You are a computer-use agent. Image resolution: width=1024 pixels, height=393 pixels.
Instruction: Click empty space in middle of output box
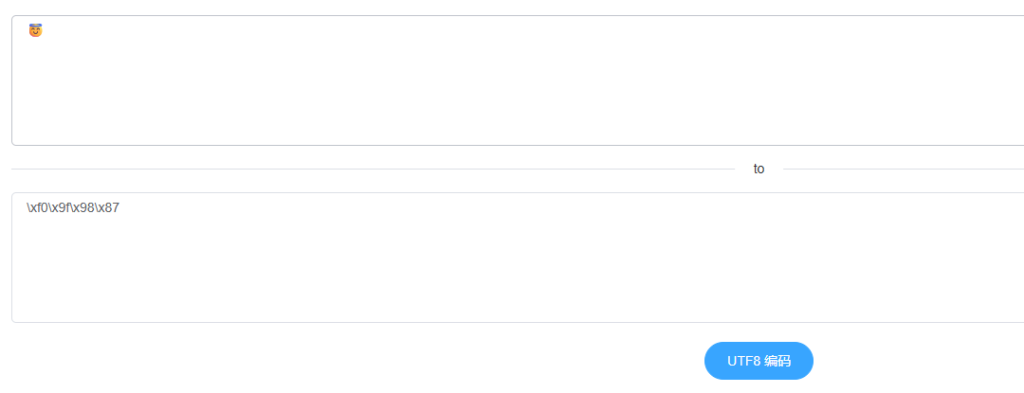(x=517, y=268)
